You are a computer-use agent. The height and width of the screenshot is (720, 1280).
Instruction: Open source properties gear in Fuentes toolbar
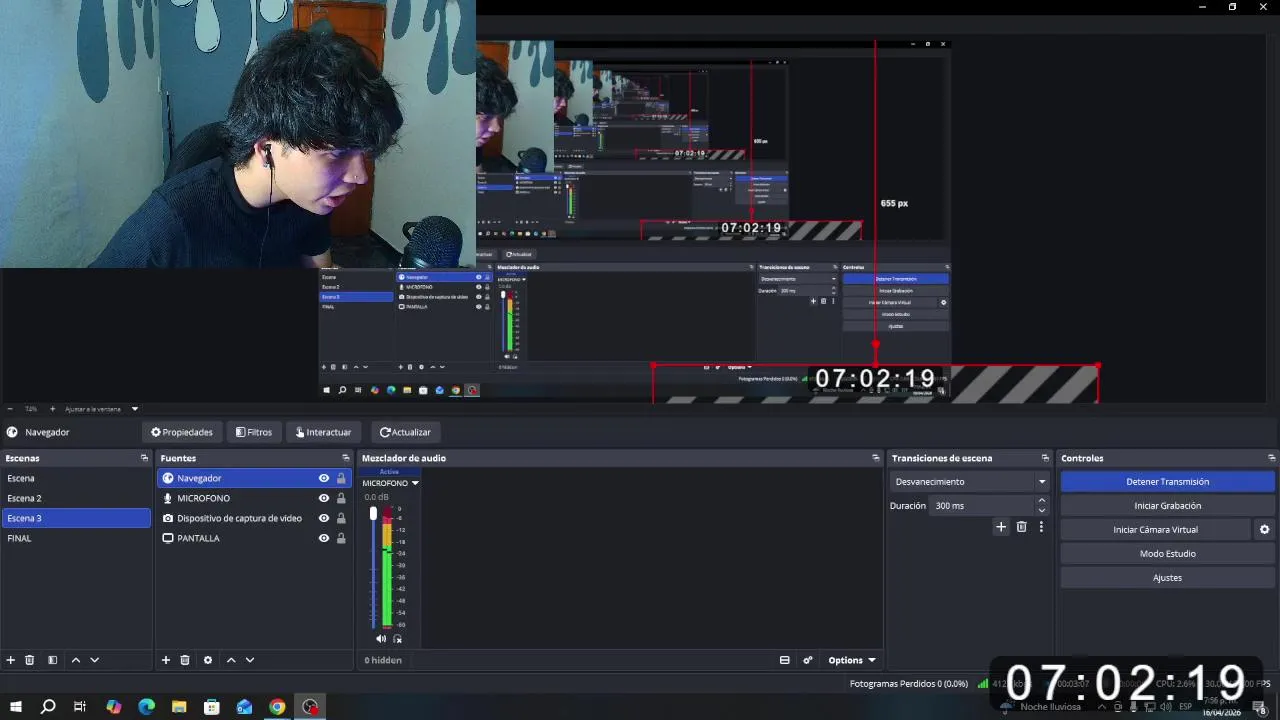click(208, 660)
